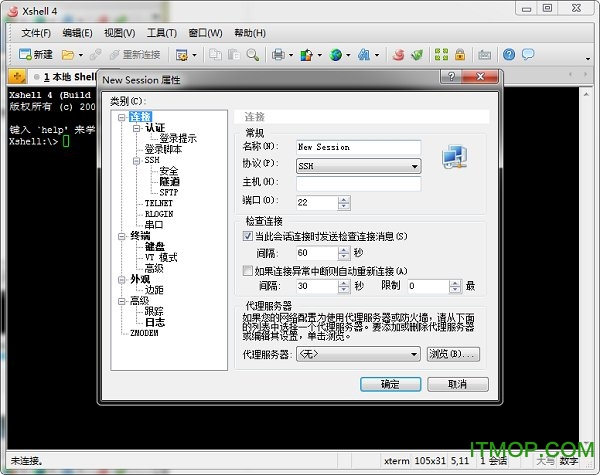Click the copy icon in toolbar
Viewport: 600px width, 475px height.
click(215, 55)
